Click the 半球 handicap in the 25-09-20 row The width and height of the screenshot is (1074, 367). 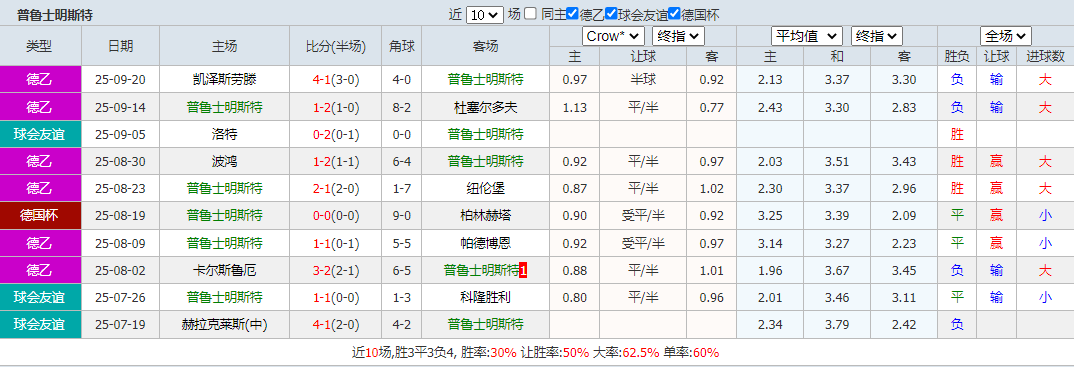tap(643, 79)
